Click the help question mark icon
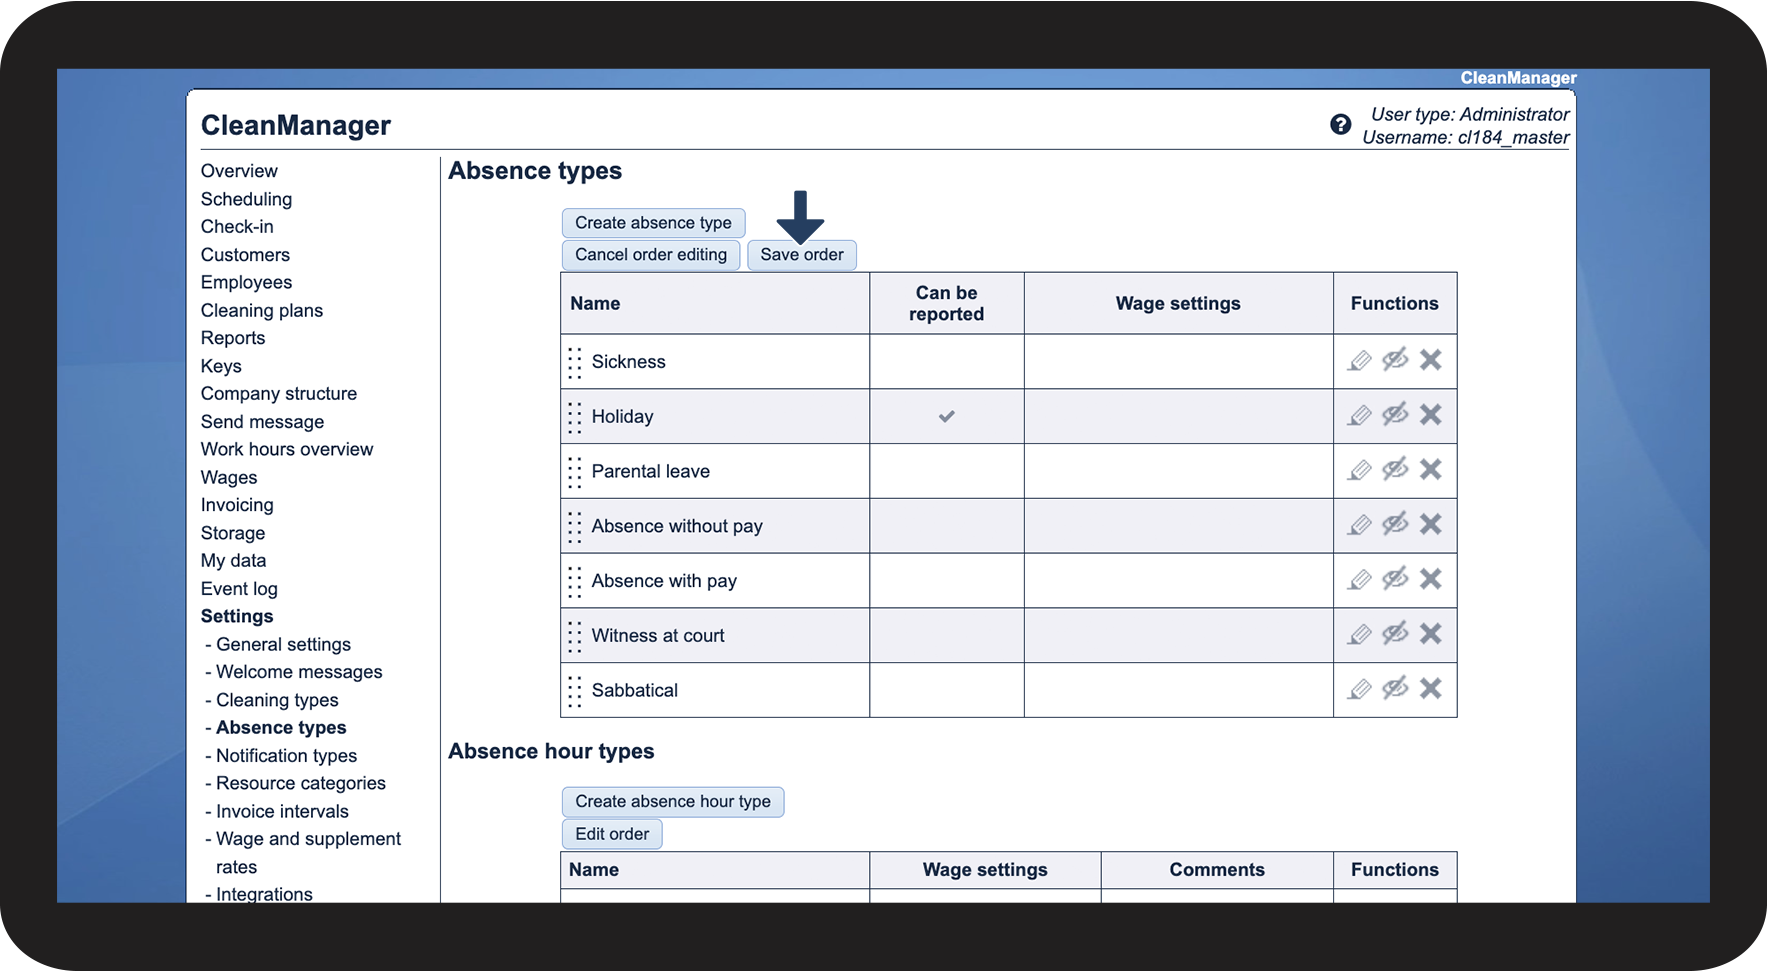This screenshot has height=971, width=1767. tap(1340, 125)
